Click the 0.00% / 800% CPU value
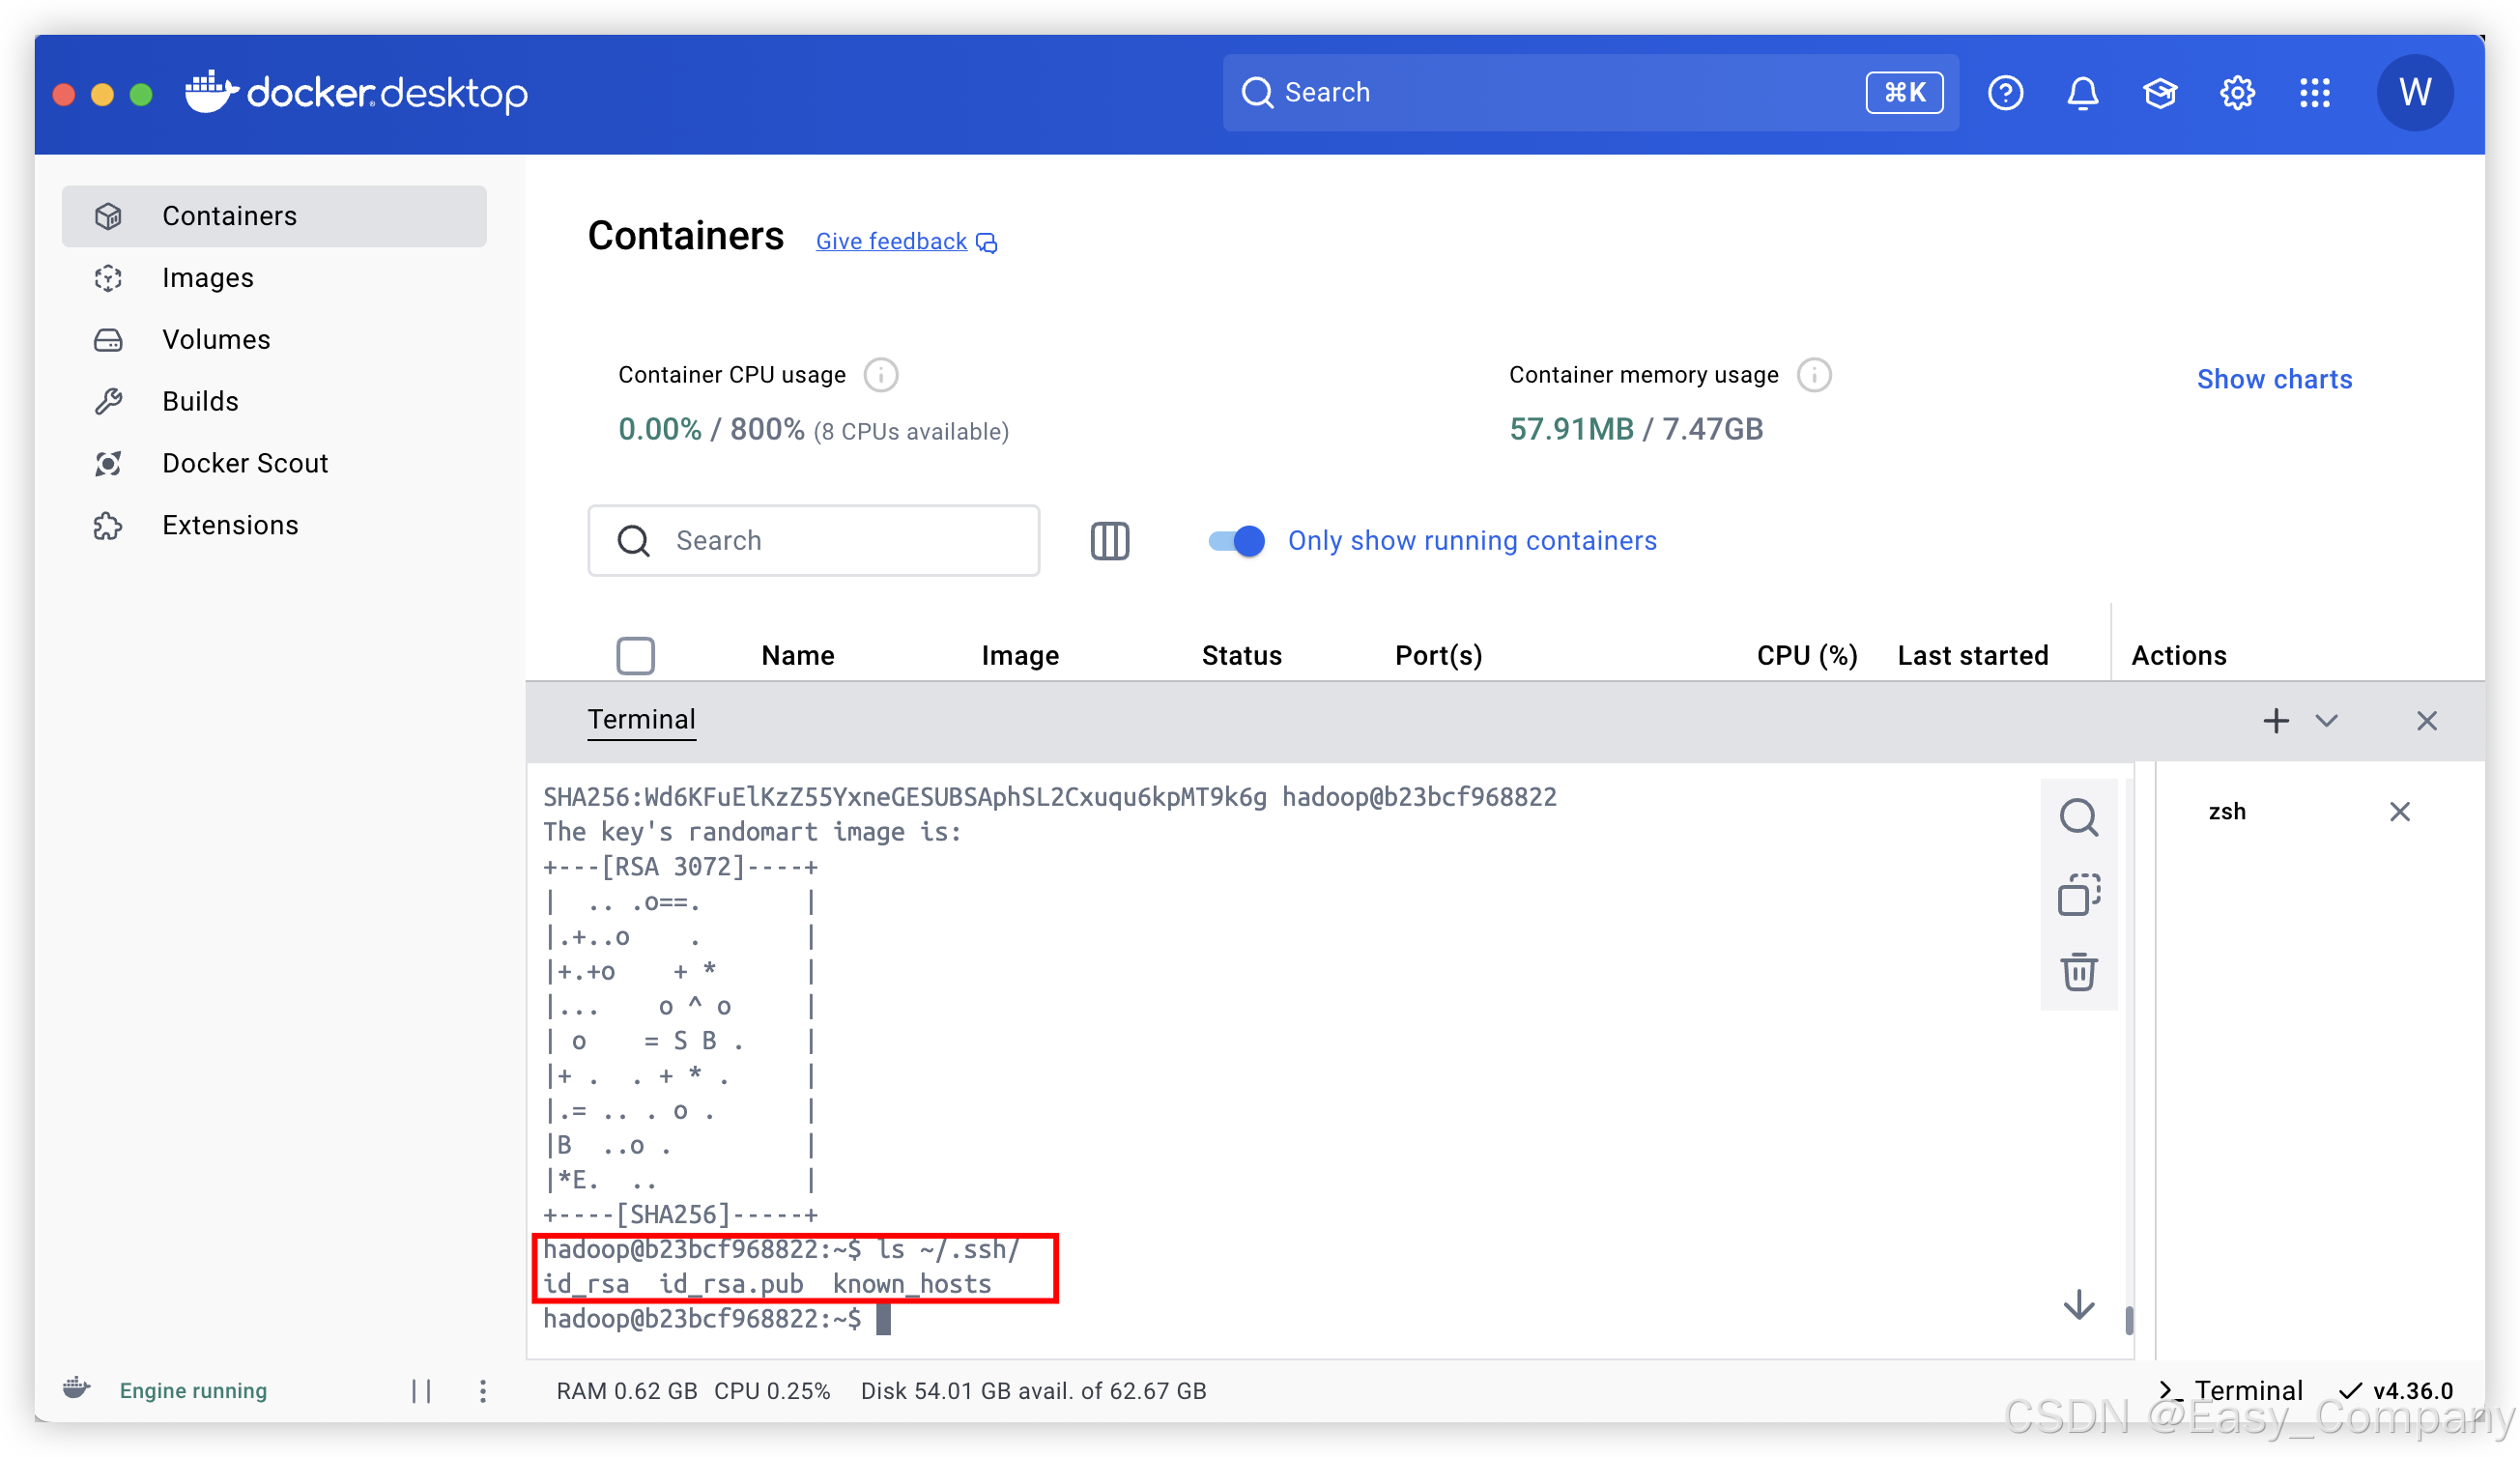The height and width of the screenshot is (1457, 2520). (x=711, y=430)
